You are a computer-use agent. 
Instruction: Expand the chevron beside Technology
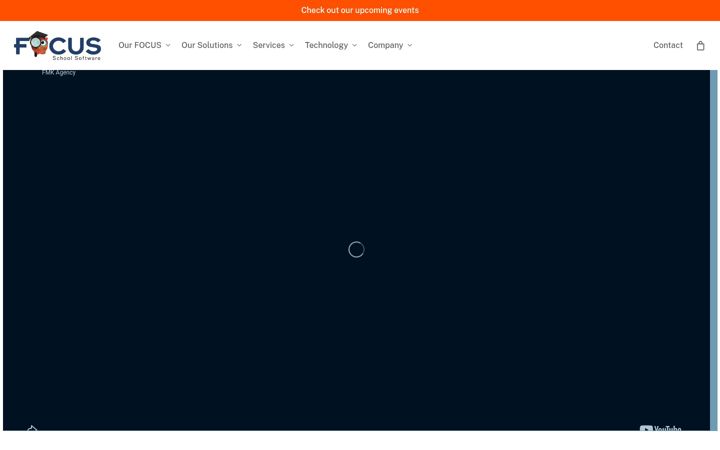coord(354,45)
